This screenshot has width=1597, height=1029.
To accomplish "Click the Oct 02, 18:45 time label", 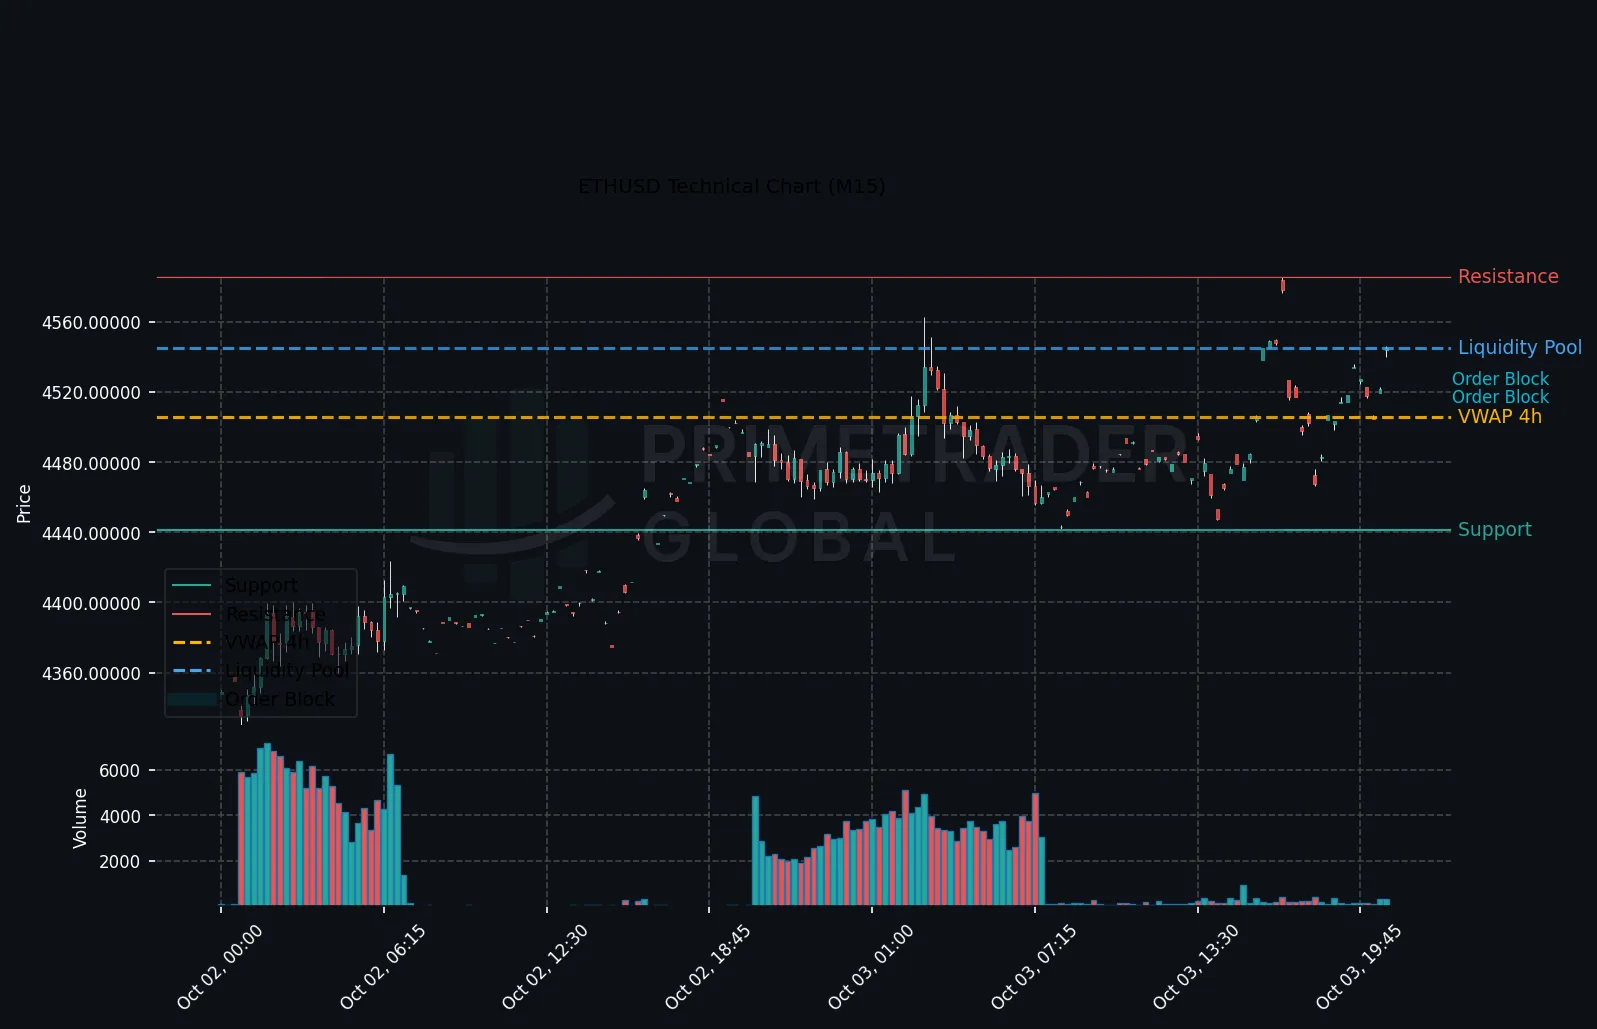I will 708,967.
